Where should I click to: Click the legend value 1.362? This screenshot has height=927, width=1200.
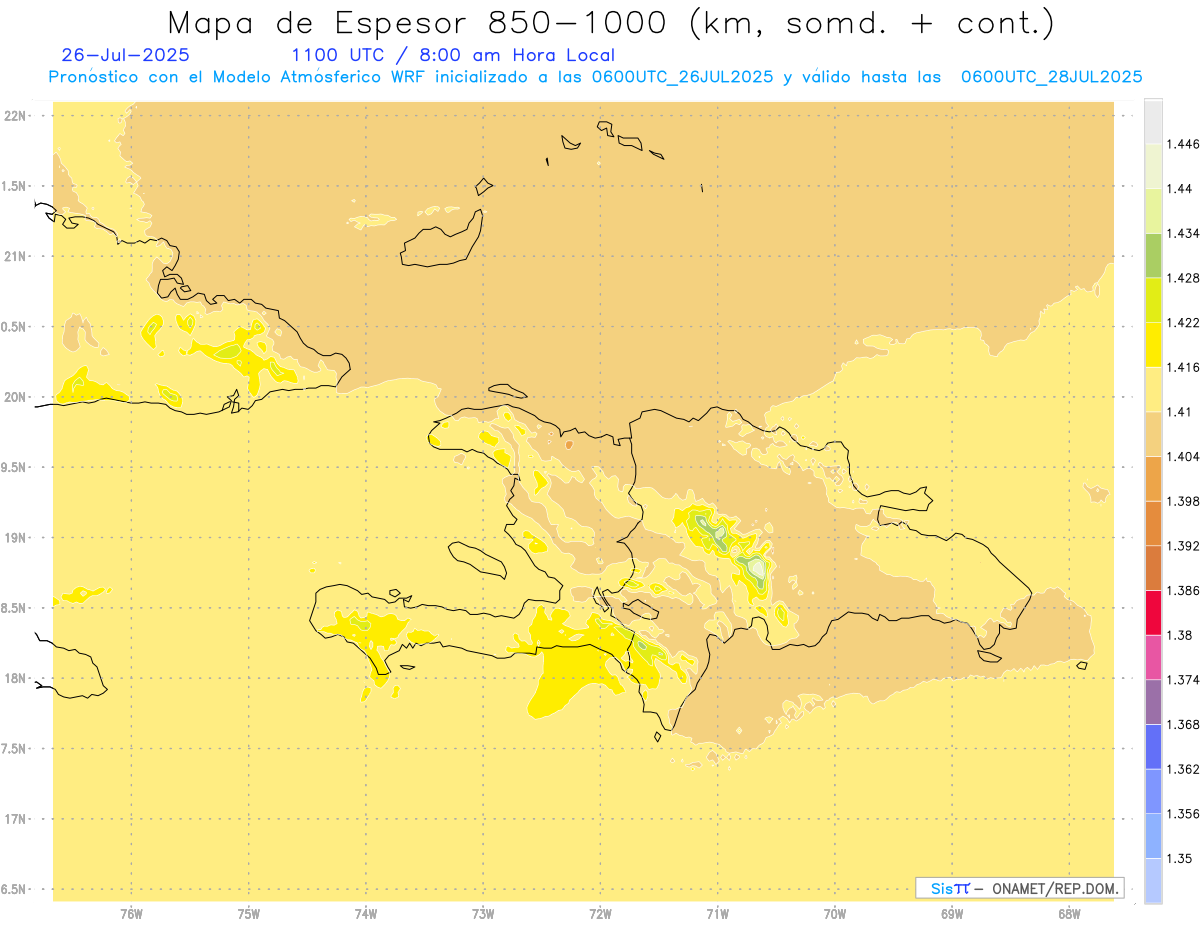pos(1185,769)
